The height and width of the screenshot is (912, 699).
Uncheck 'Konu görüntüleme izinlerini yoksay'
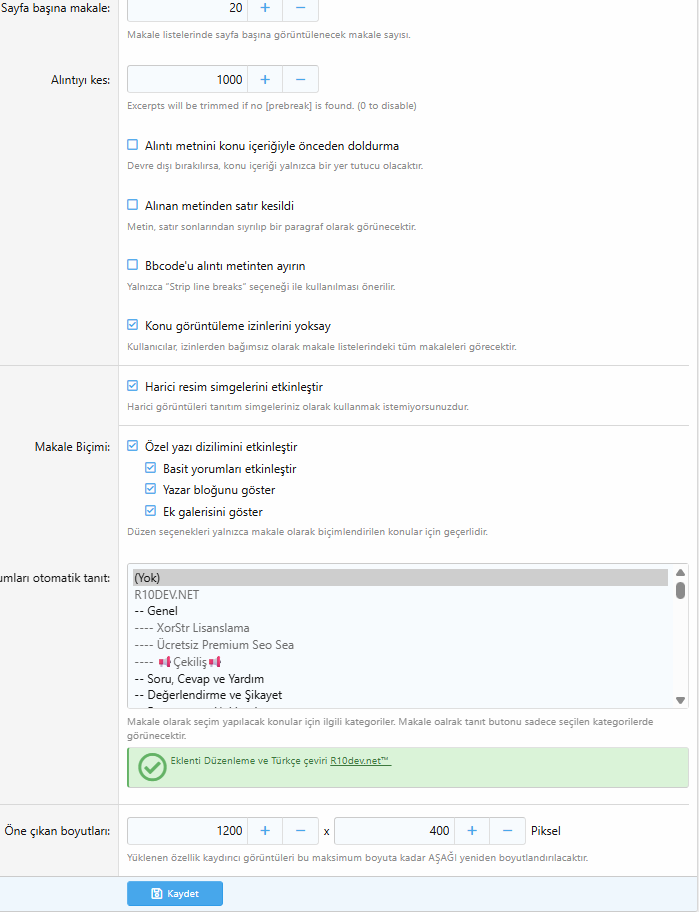133,325
